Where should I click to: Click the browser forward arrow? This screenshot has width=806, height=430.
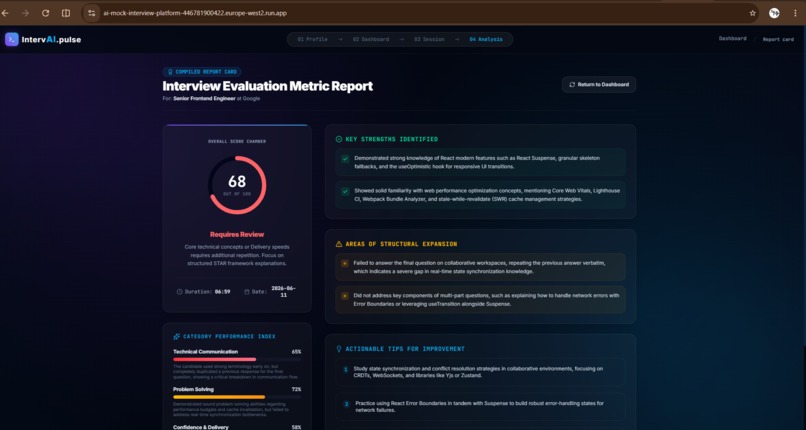pos(25,13)
